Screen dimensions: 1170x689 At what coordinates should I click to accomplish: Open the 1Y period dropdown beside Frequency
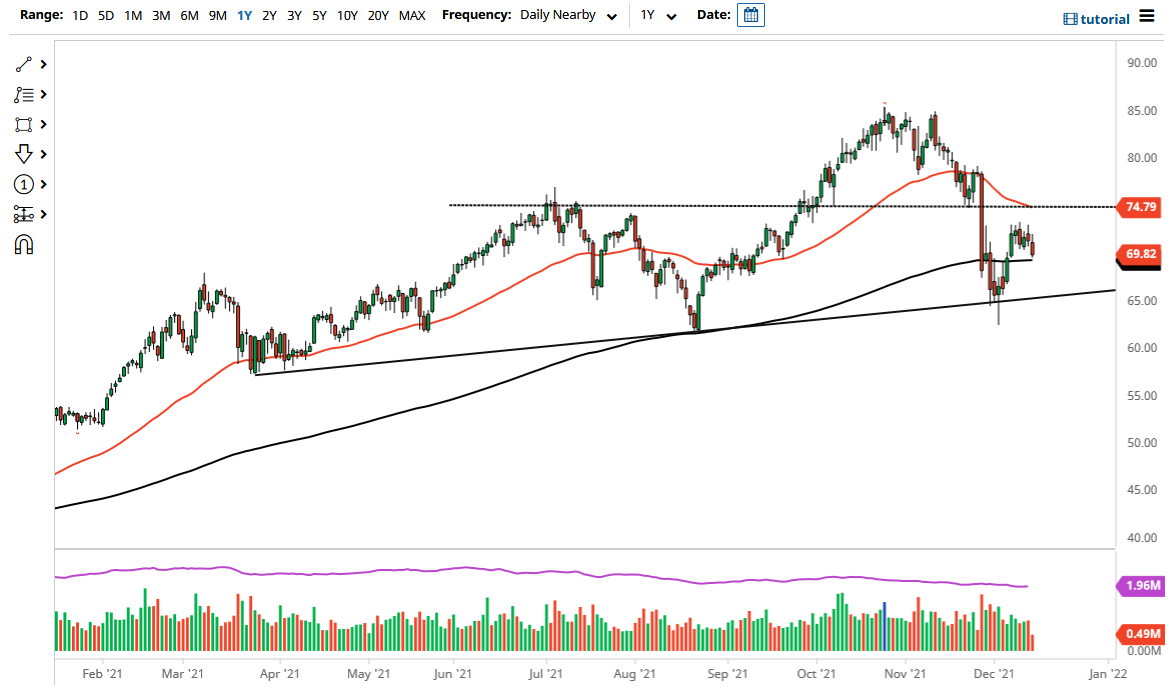[655, 15]
